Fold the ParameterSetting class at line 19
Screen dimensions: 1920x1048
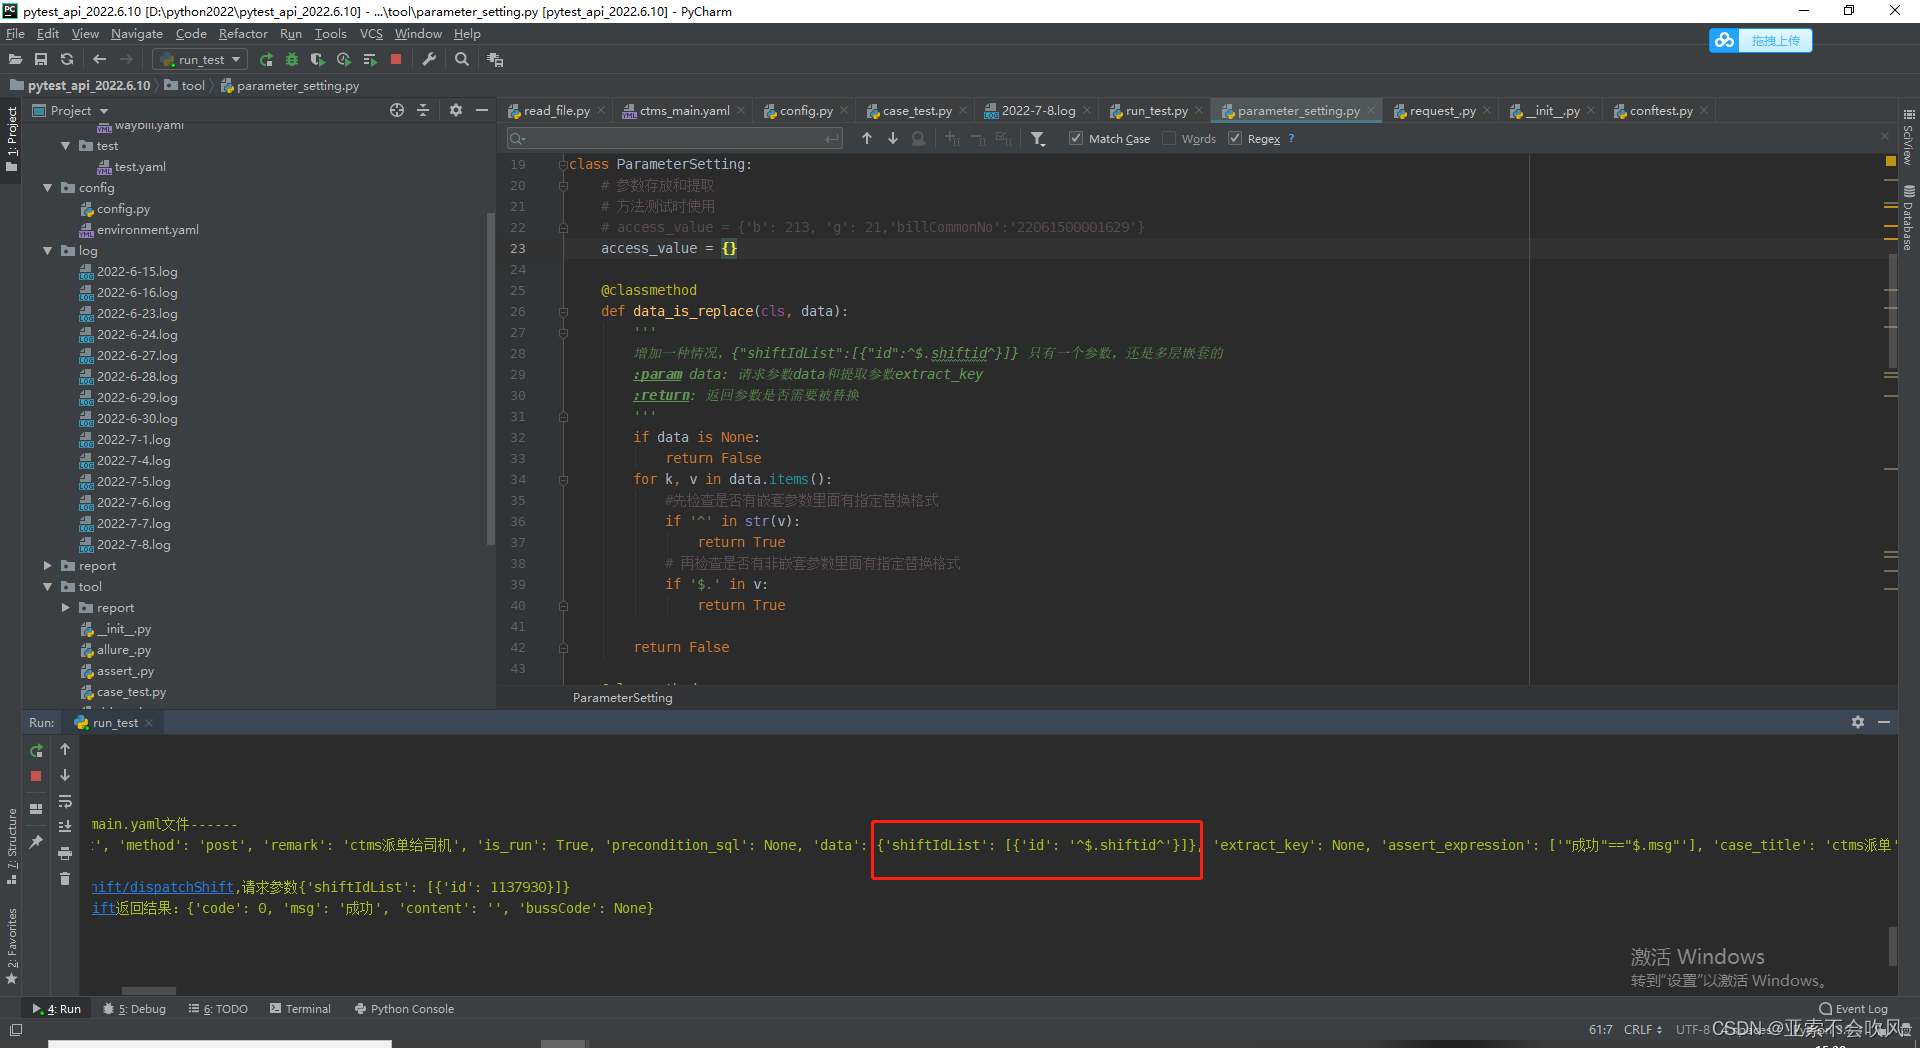(563, 164)
